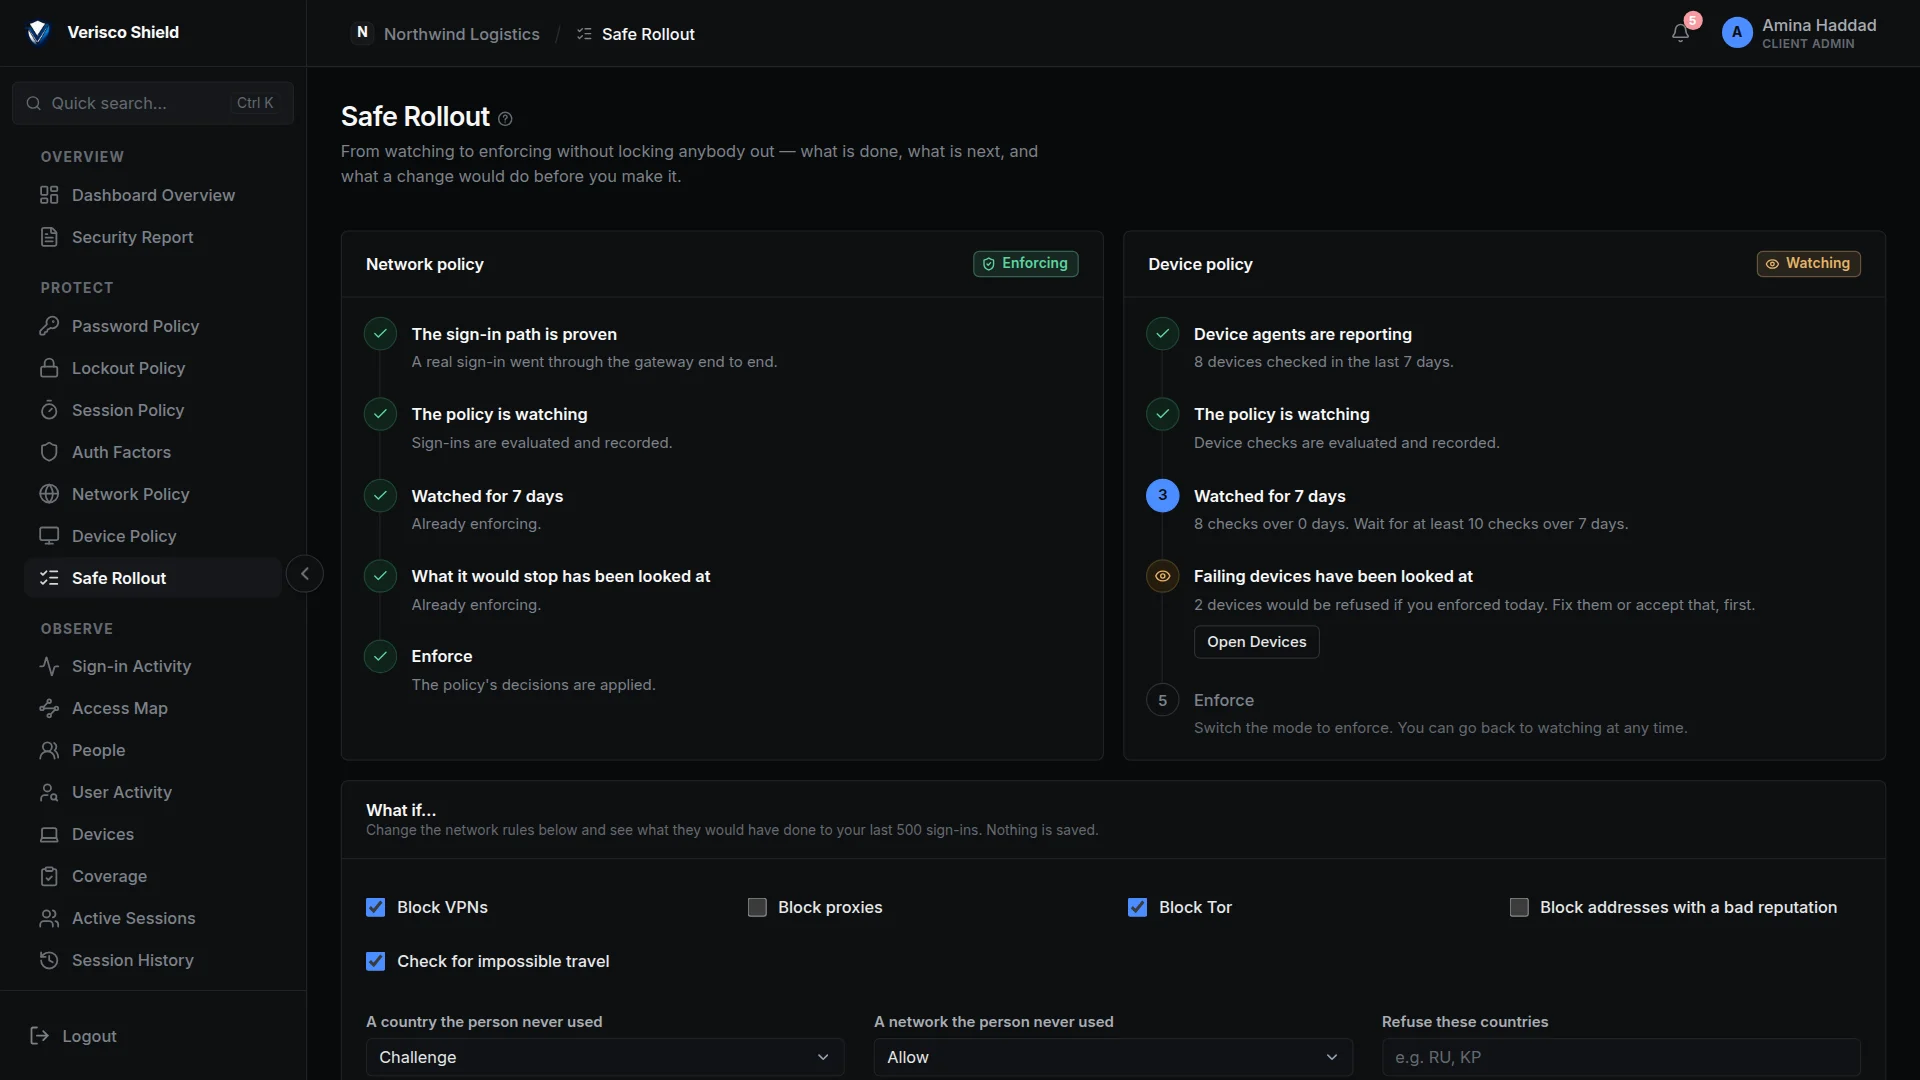
Task: Open the country never used Challenge dropdown
Action: point(605,1057)
